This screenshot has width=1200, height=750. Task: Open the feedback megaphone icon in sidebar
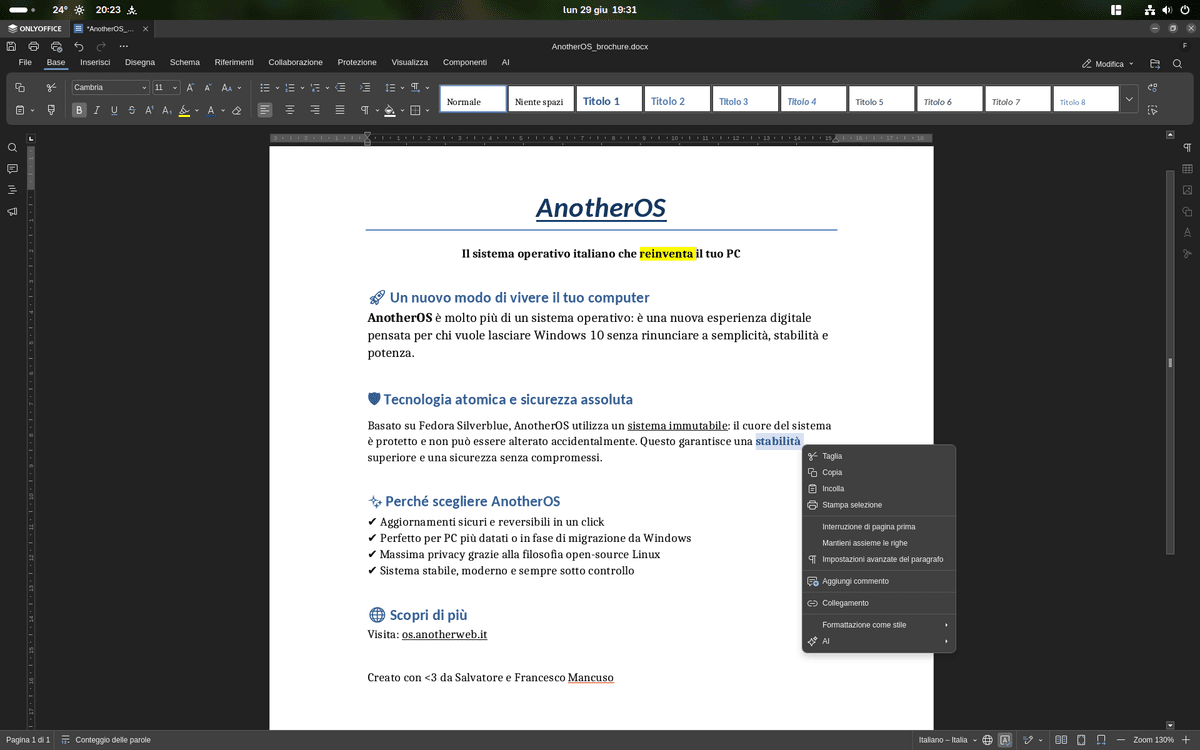click(13, 212)
